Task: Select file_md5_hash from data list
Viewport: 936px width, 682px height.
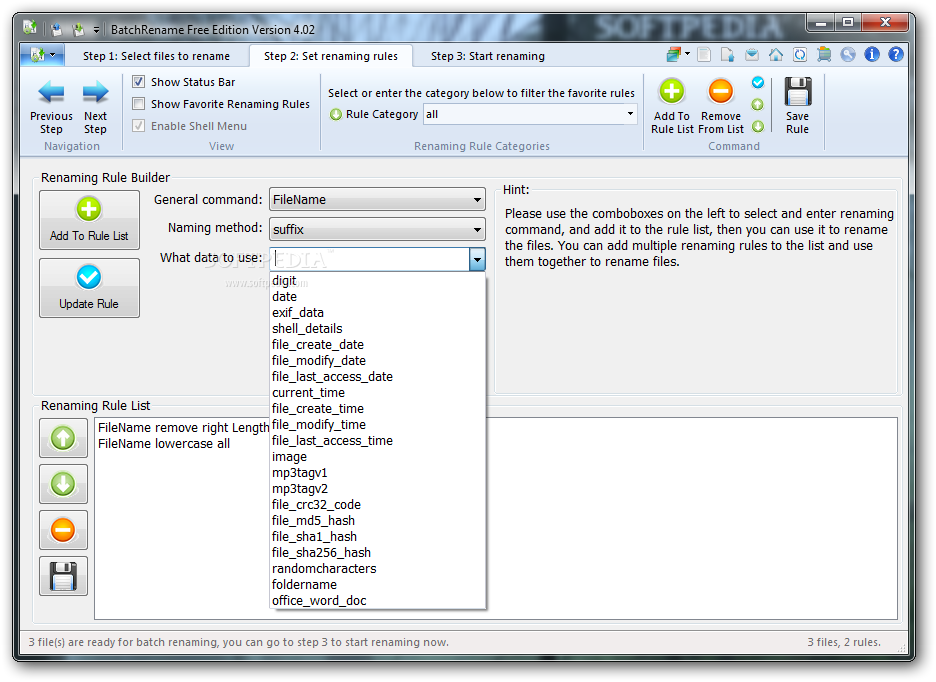Action: coord(378,521)
